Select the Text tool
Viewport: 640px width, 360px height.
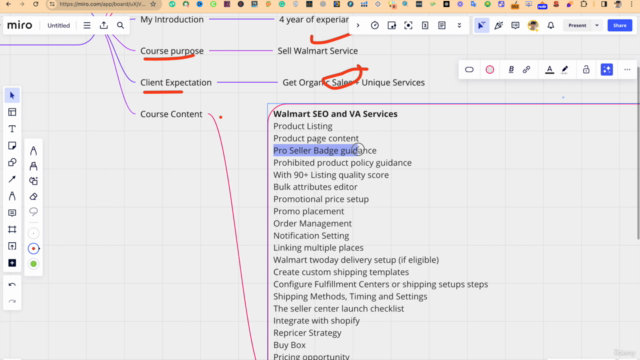(x=12, y=129)
